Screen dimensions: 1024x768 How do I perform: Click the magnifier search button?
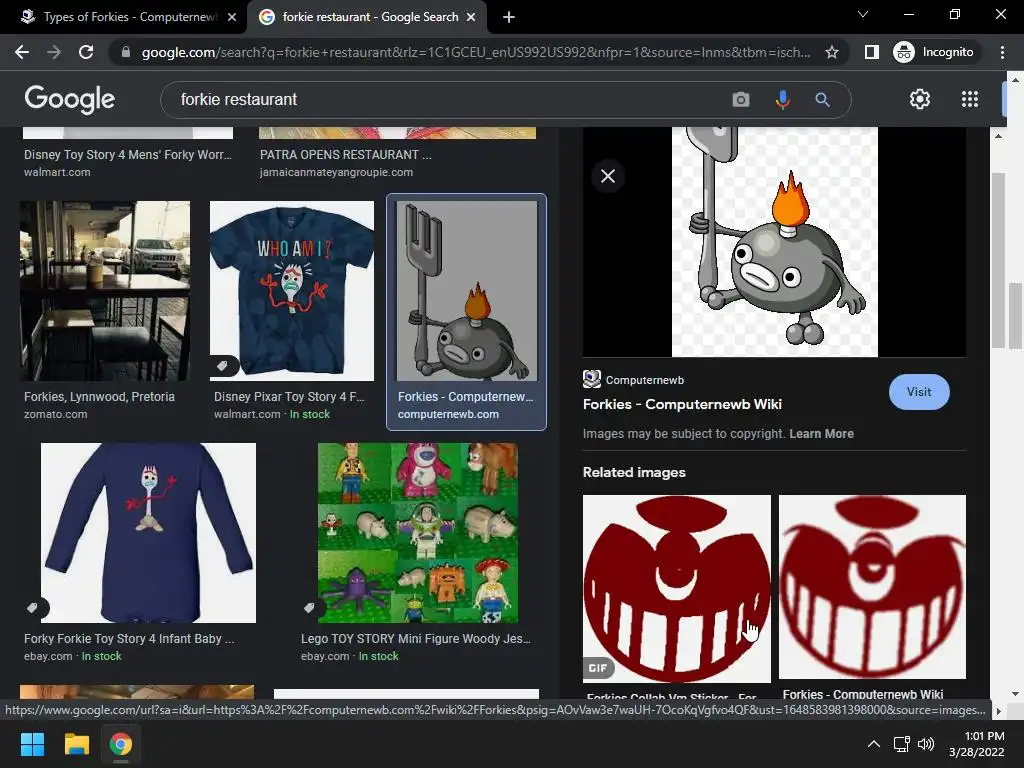pyautogui.click(x=822, y=100)
